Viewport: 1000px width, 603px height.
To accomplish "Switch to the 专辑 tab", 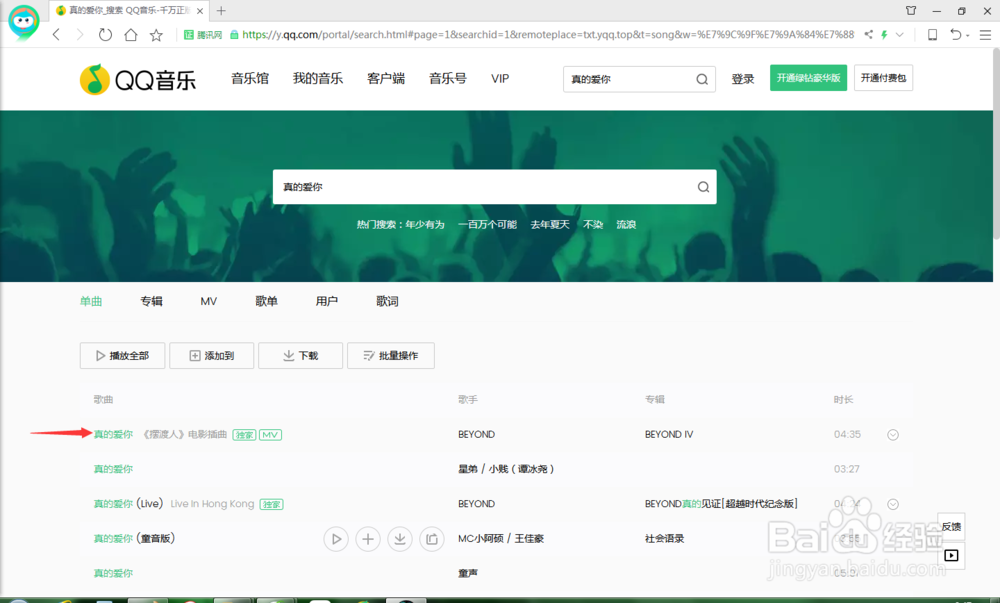I will [x=152, y=301].
